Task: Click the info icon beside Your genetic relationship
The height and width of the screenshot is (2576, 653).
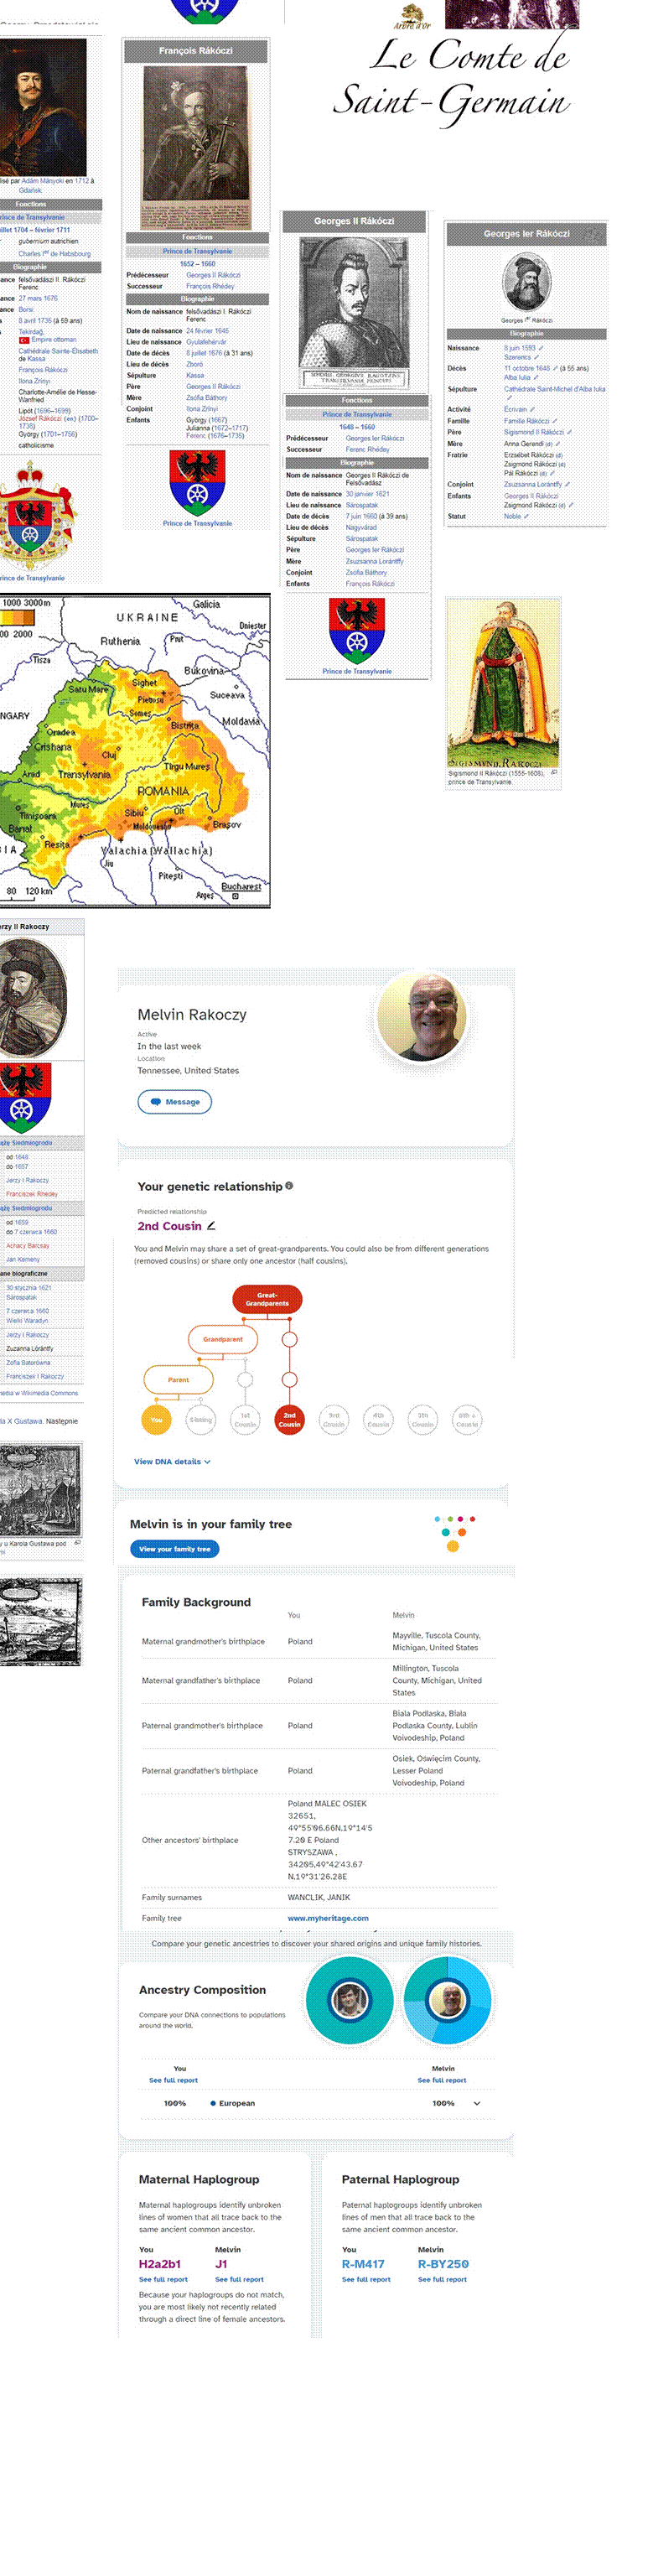Action: click(289, 1186)
